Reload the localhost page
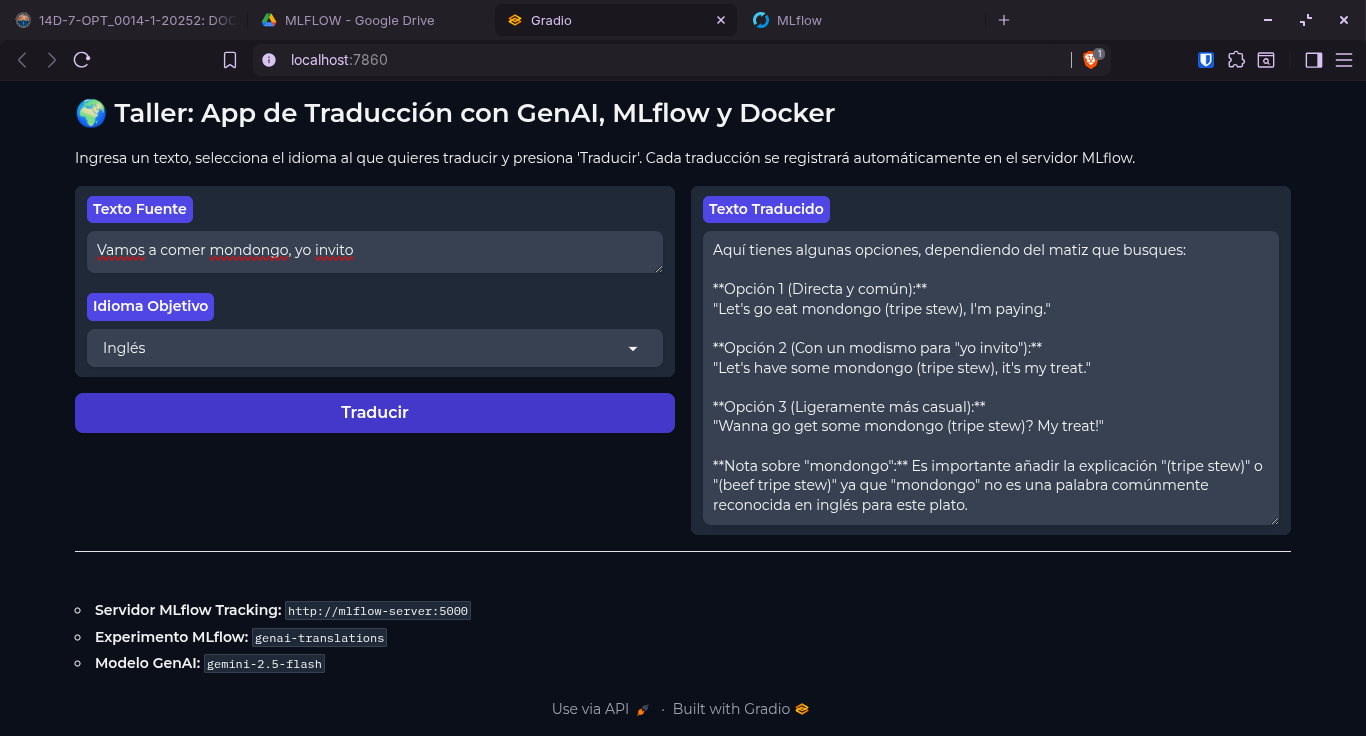Image resolution: width=1366 pixels, height=736 pixels. (x=82, y=60)
